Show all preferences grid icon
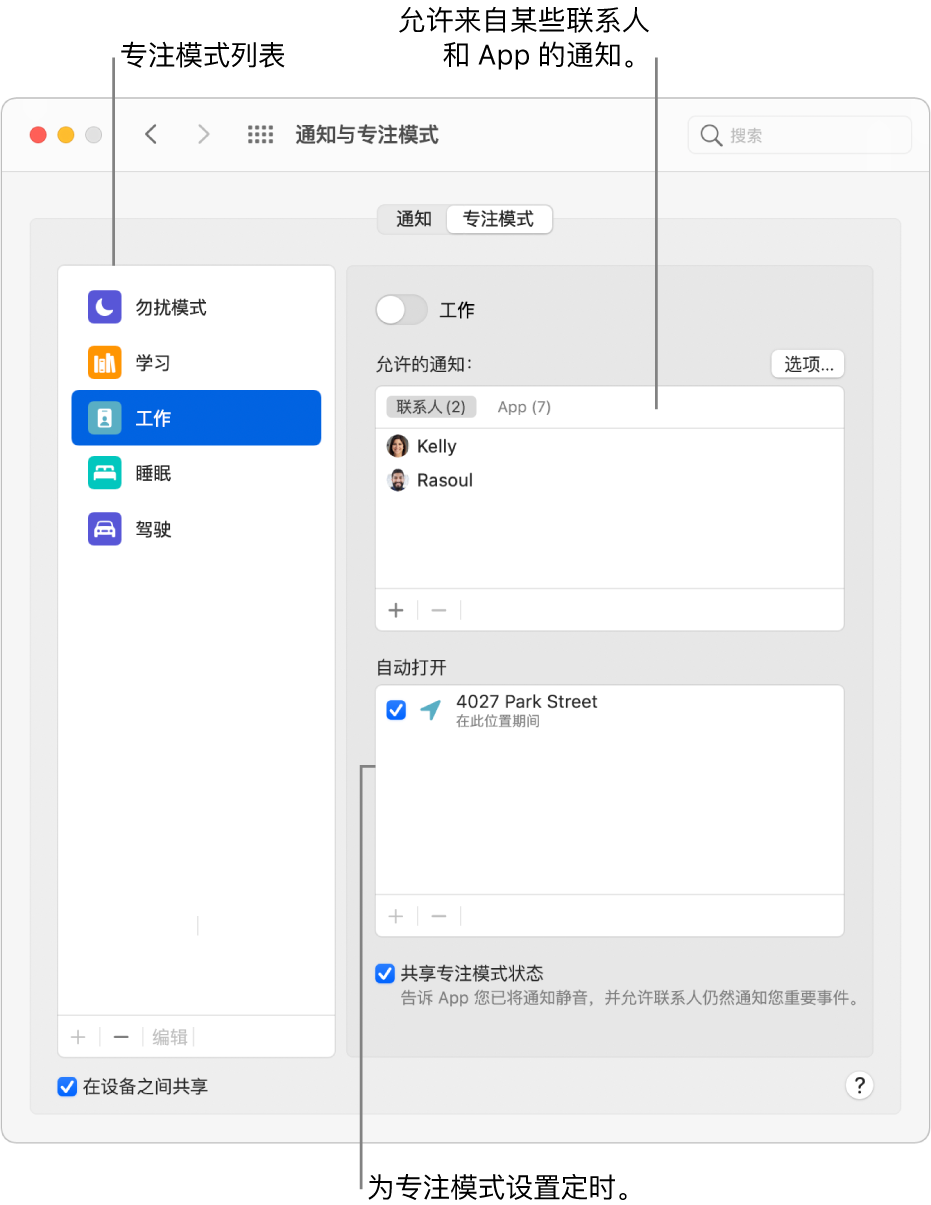The height and width of the screenshot is (1205, 931). [260, 134]
